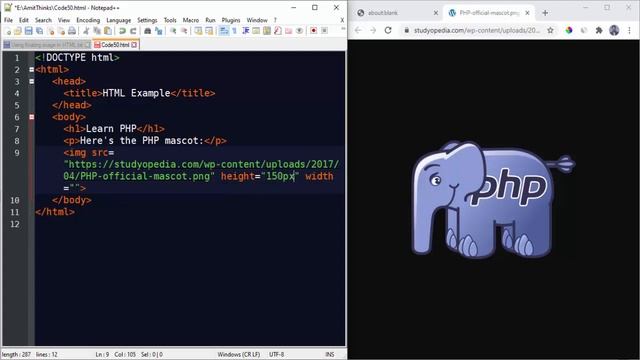Open the Encoding menu

(x=88, y=20)
